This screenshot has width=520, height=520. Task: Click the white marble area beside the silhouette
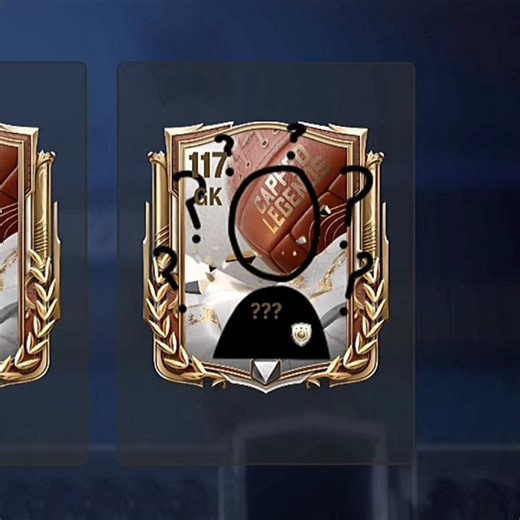(x=202, y=322)
